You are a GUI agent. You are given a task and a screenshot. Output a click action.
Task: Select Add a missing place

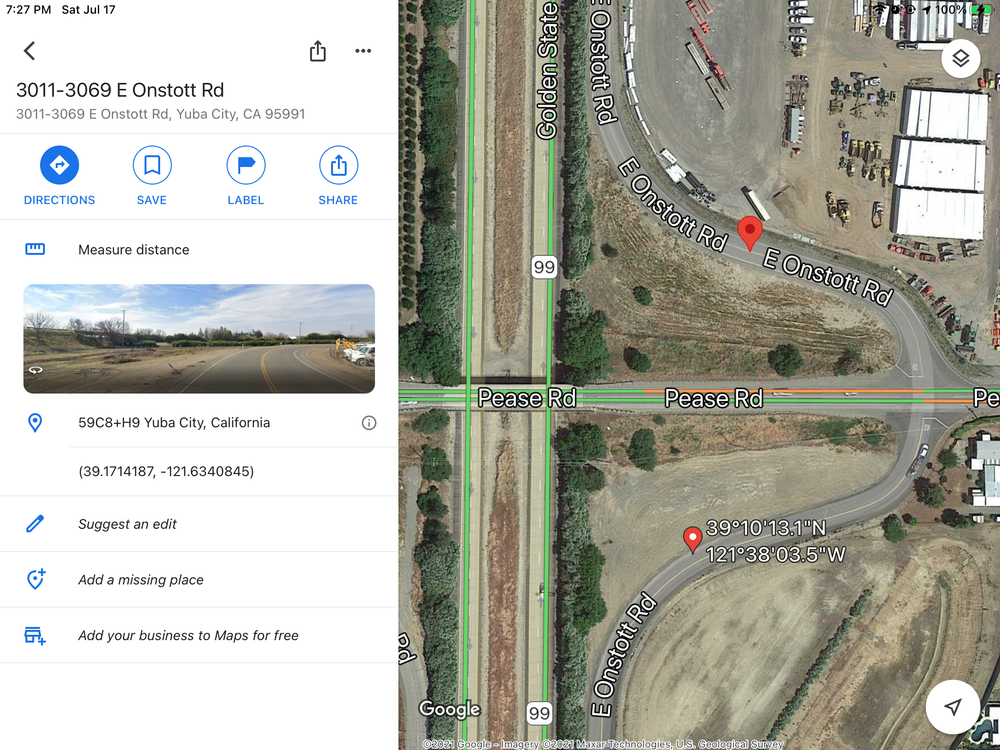pos(199,580)
